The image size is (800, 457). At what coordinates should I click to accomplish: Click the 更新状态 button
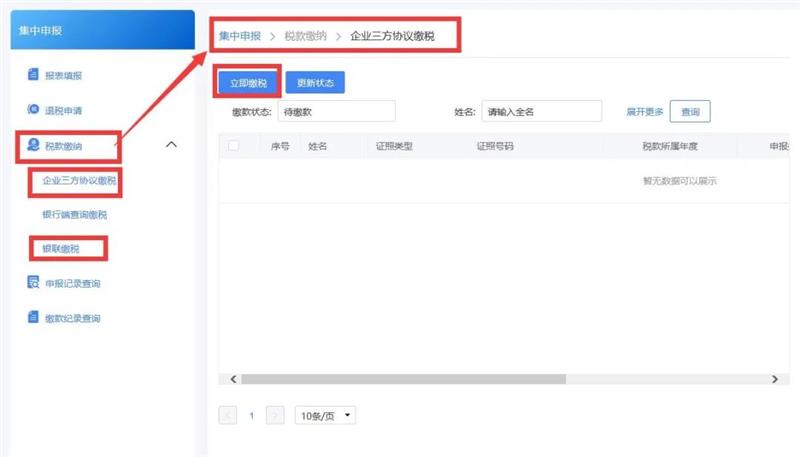point(315,82)
